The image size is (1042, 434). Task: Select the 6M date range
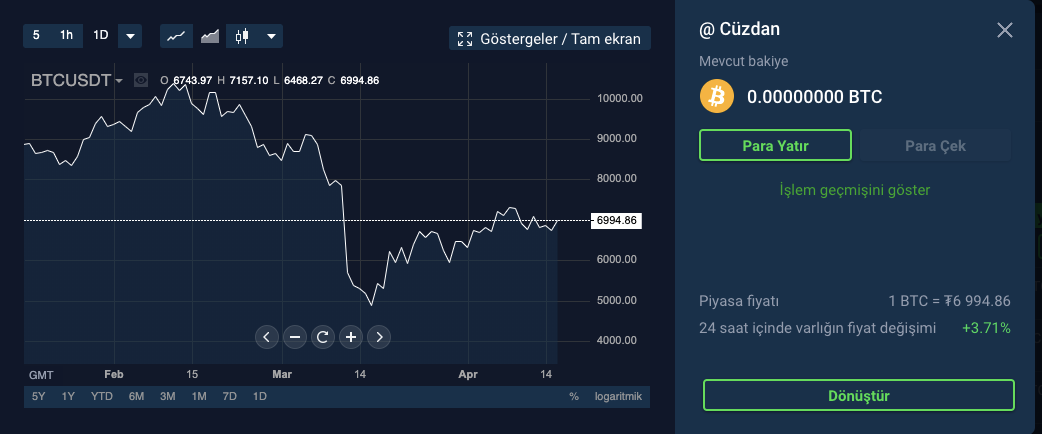click(x=136, y=397)
